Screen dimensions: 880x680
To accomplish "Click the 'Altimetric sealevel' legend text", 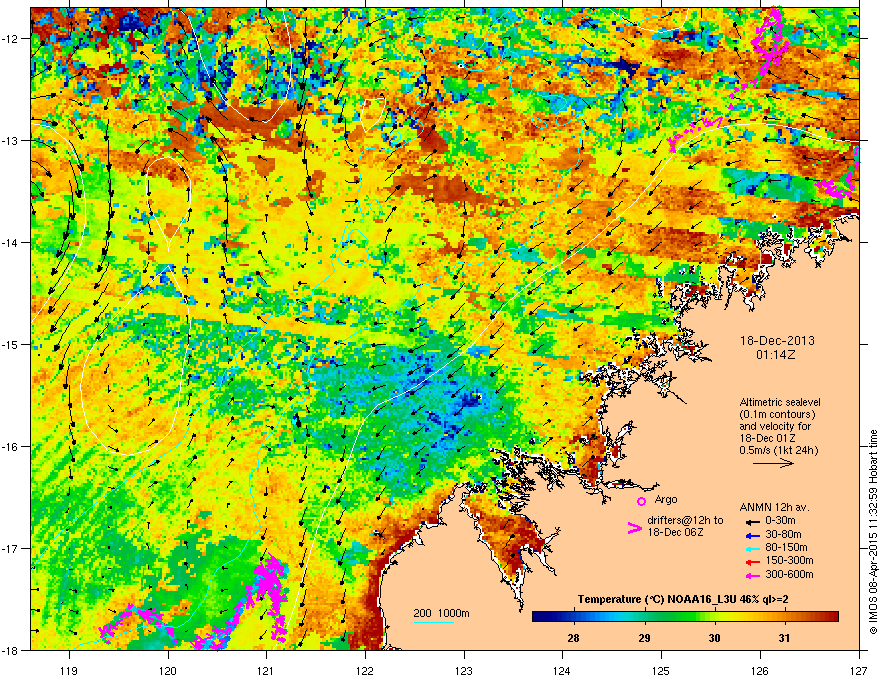I will point(780,402).
